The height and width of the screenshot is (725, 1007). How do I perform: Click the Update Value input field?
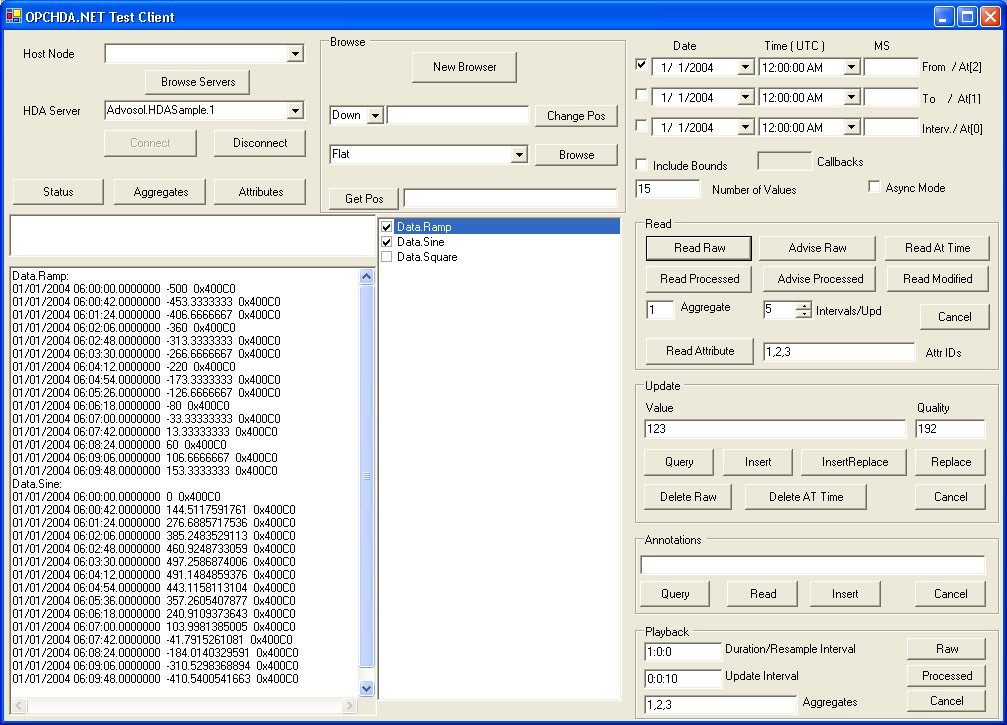click(x=774, y=429)
